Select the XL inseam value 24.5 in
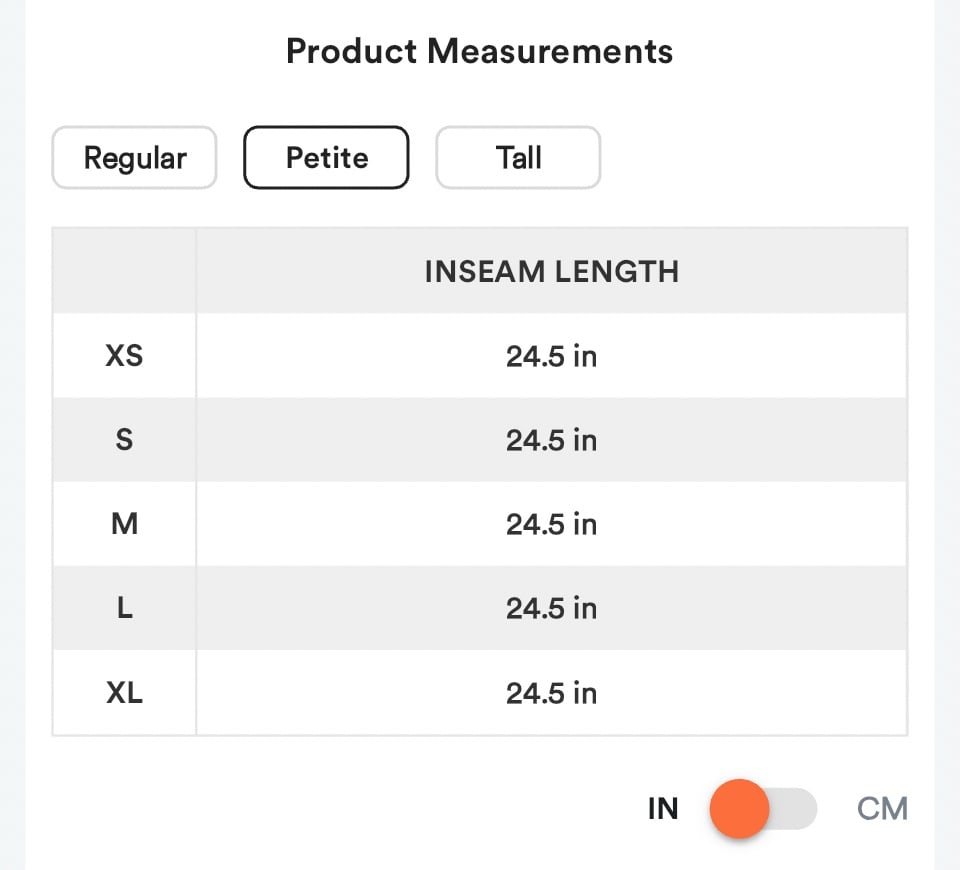 [551, 693]
